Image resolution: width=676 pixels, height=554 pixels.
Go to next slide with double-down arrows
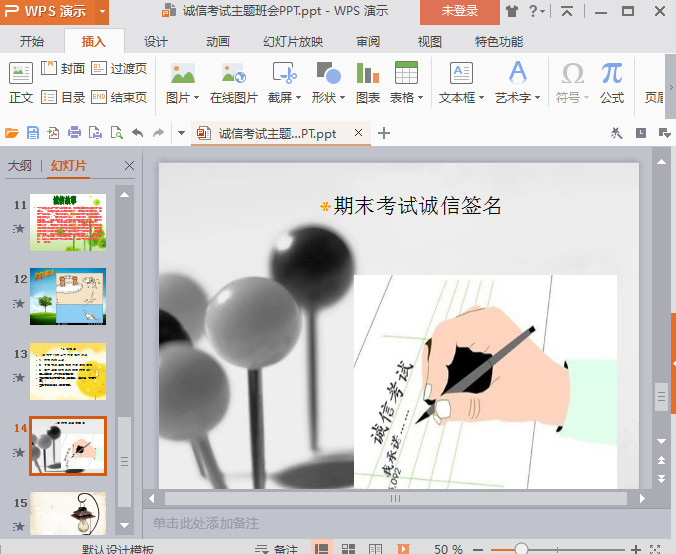661,478
